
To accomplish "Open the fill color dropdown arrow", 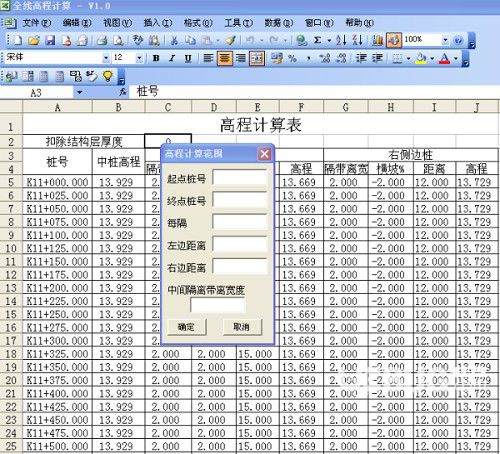I will (x=432, y=59).
